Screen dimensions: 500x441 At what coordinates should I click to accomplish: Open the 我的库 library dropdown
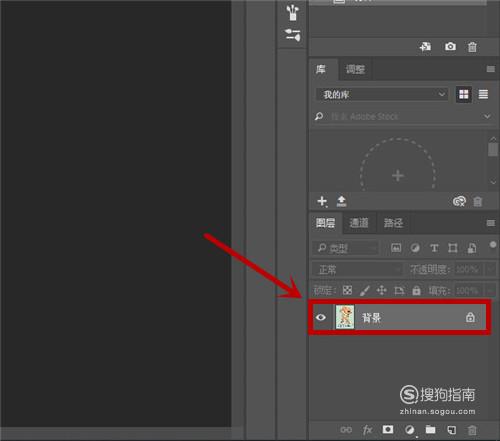(382, 95)
